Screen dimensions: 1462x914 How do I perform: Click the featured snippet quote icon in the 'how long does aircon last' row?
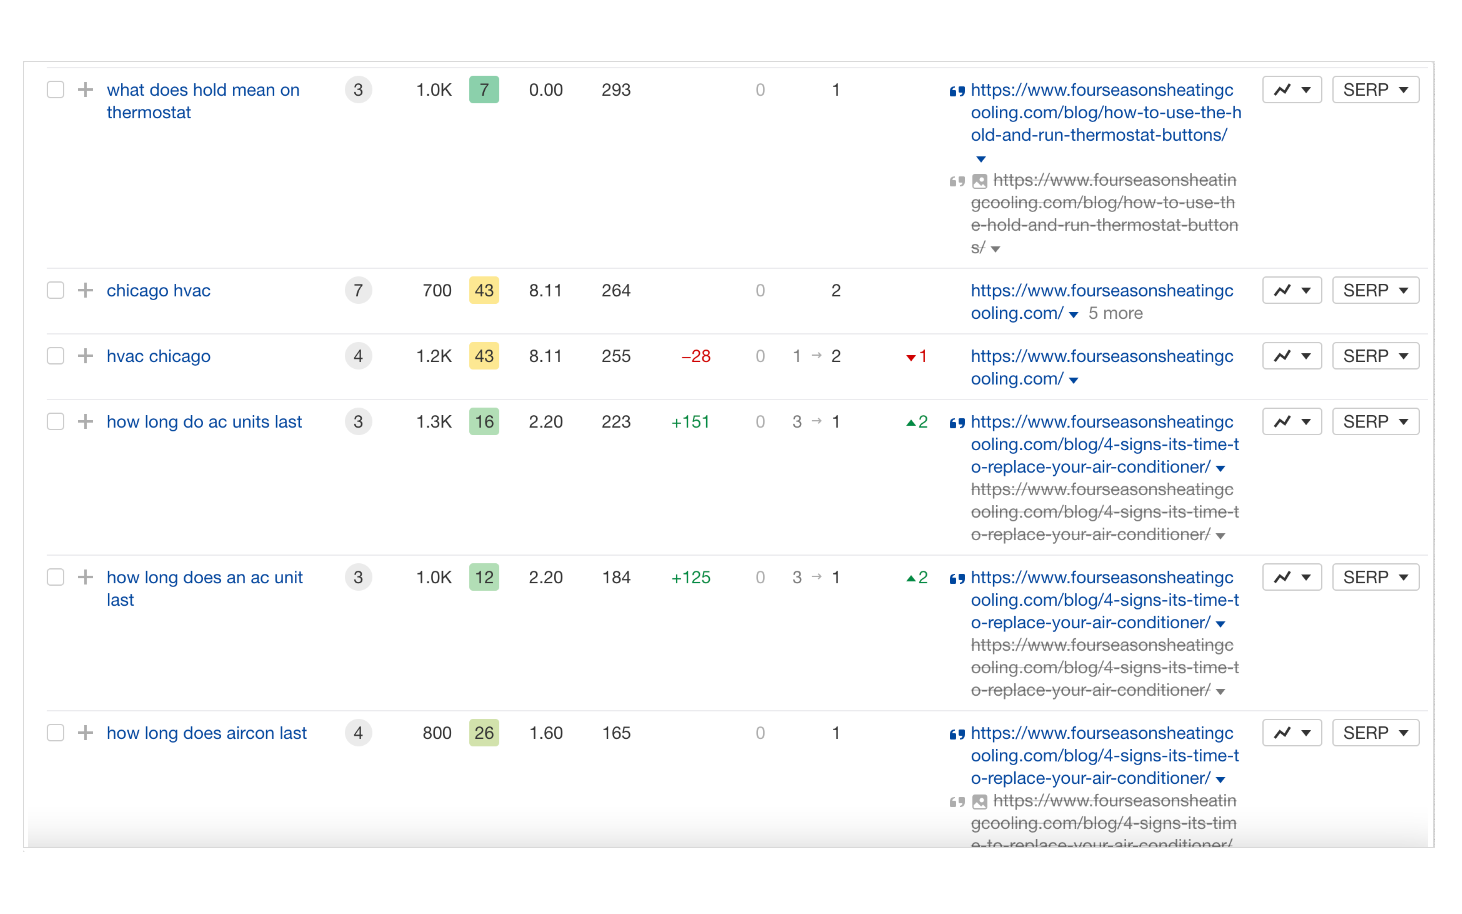[957, 735]
